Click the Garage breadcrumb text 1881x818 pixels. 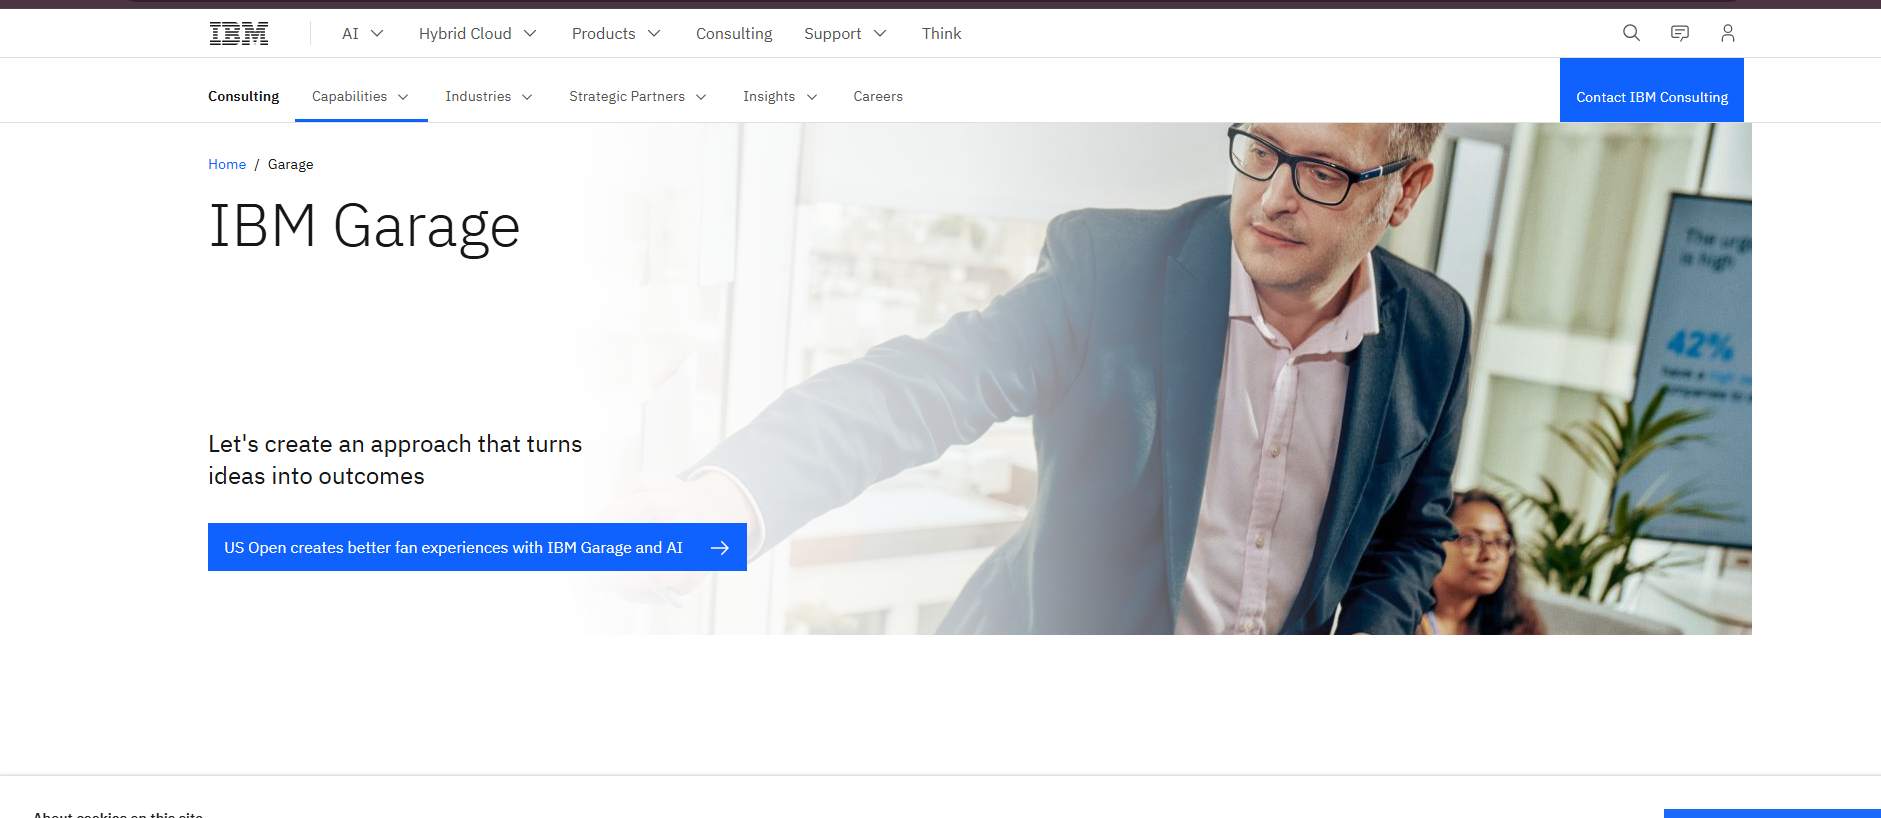point(290,164)
